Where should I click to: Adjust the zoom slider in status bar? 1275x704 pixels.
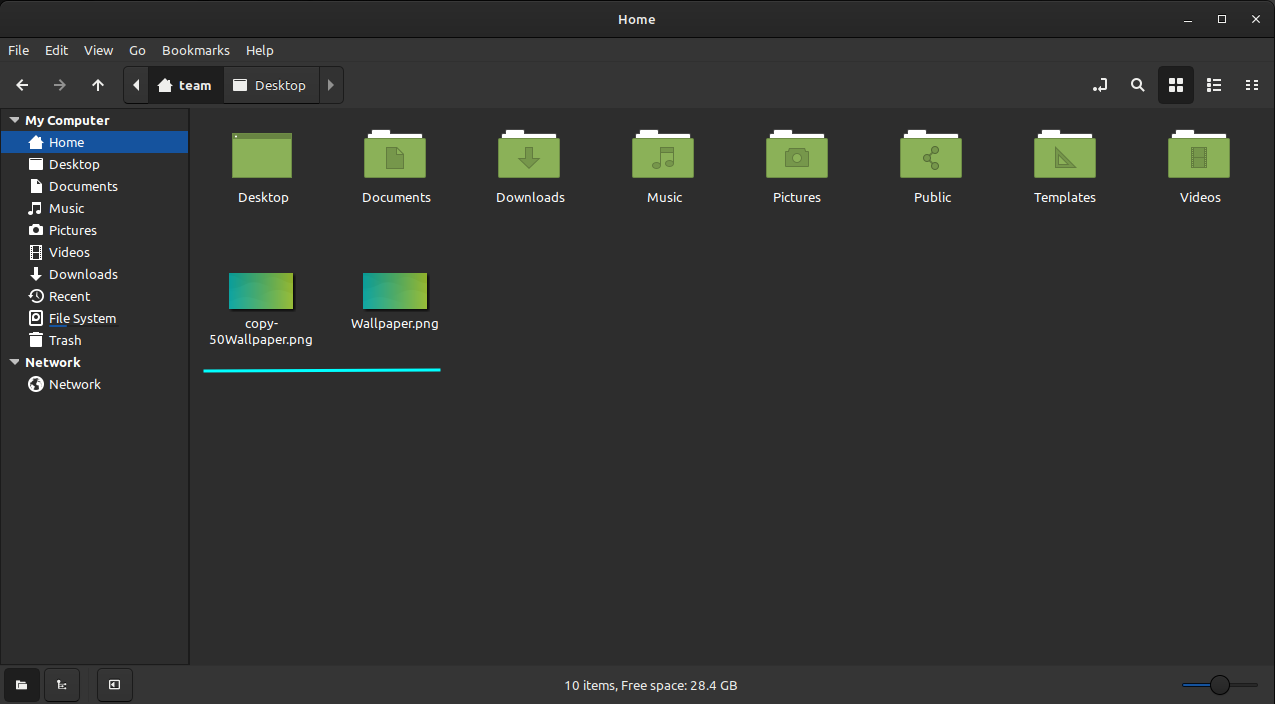pos(1219,685)
